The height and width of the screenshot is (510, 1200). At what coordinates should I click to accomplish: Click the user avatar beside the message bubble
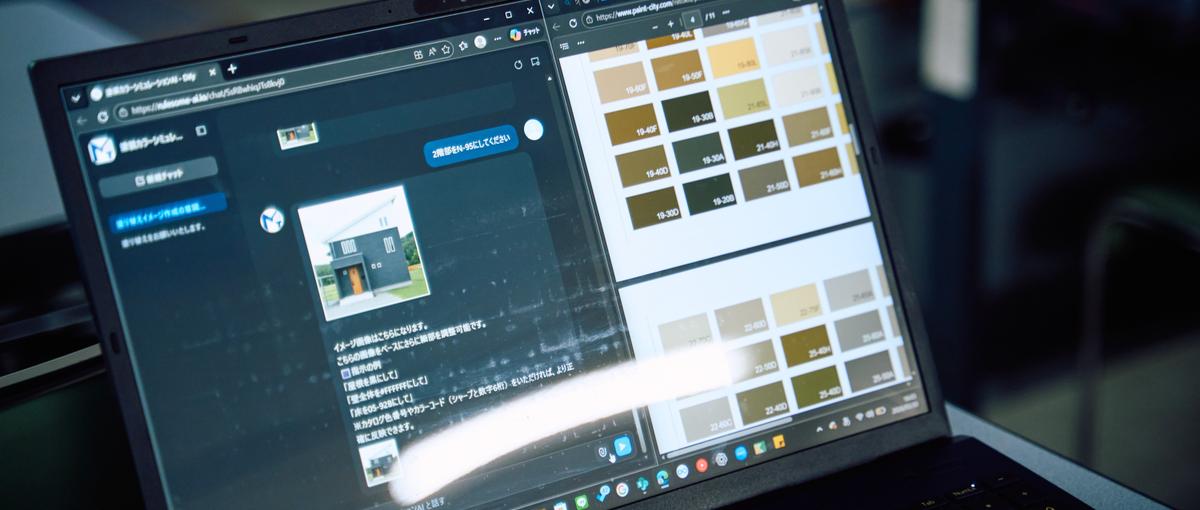pyautogui.click(x=534, y=129)
